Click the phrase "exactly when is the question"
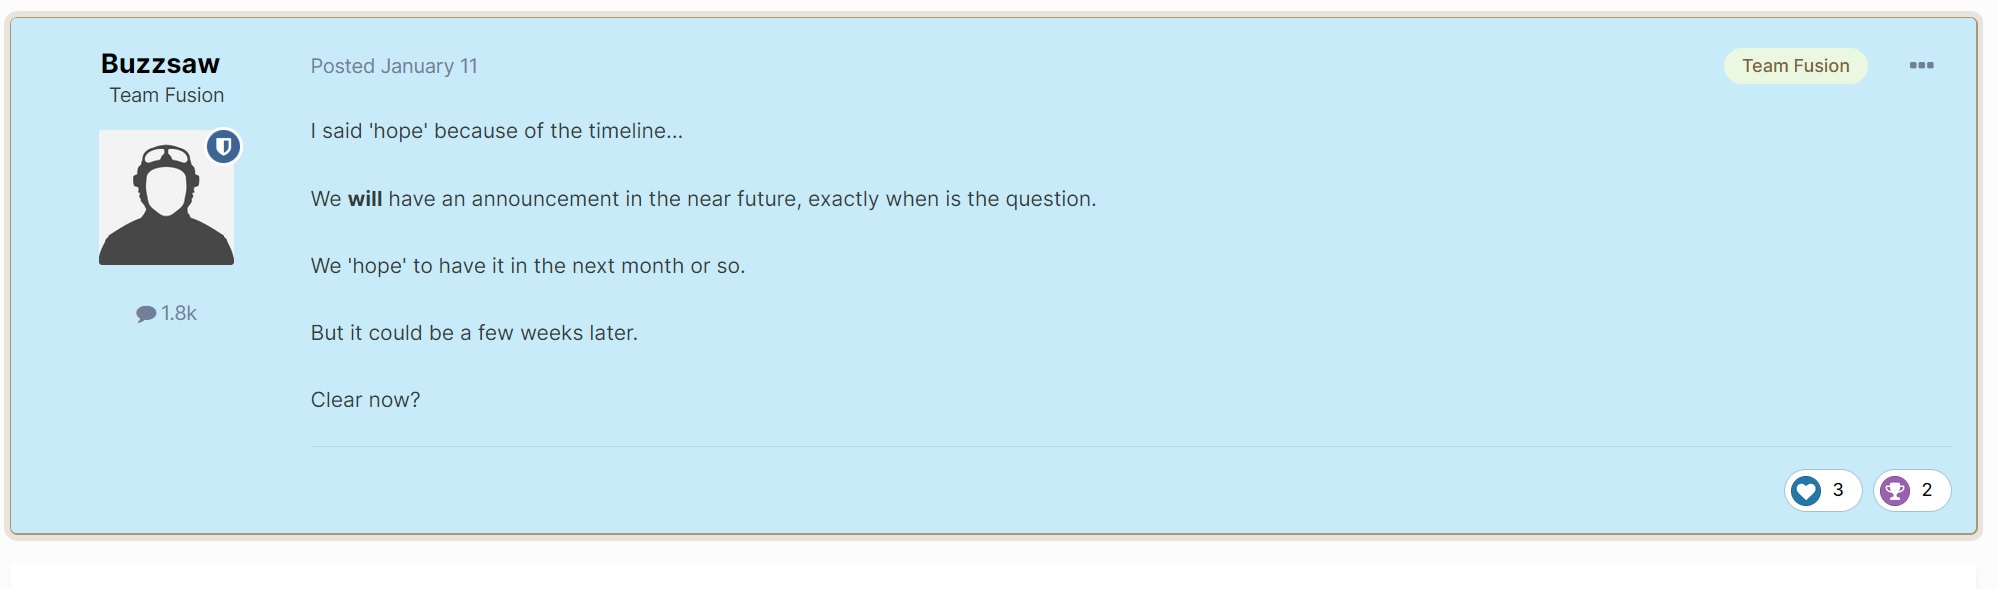This screenshot has height=589, width=1997. coord(951,199)
